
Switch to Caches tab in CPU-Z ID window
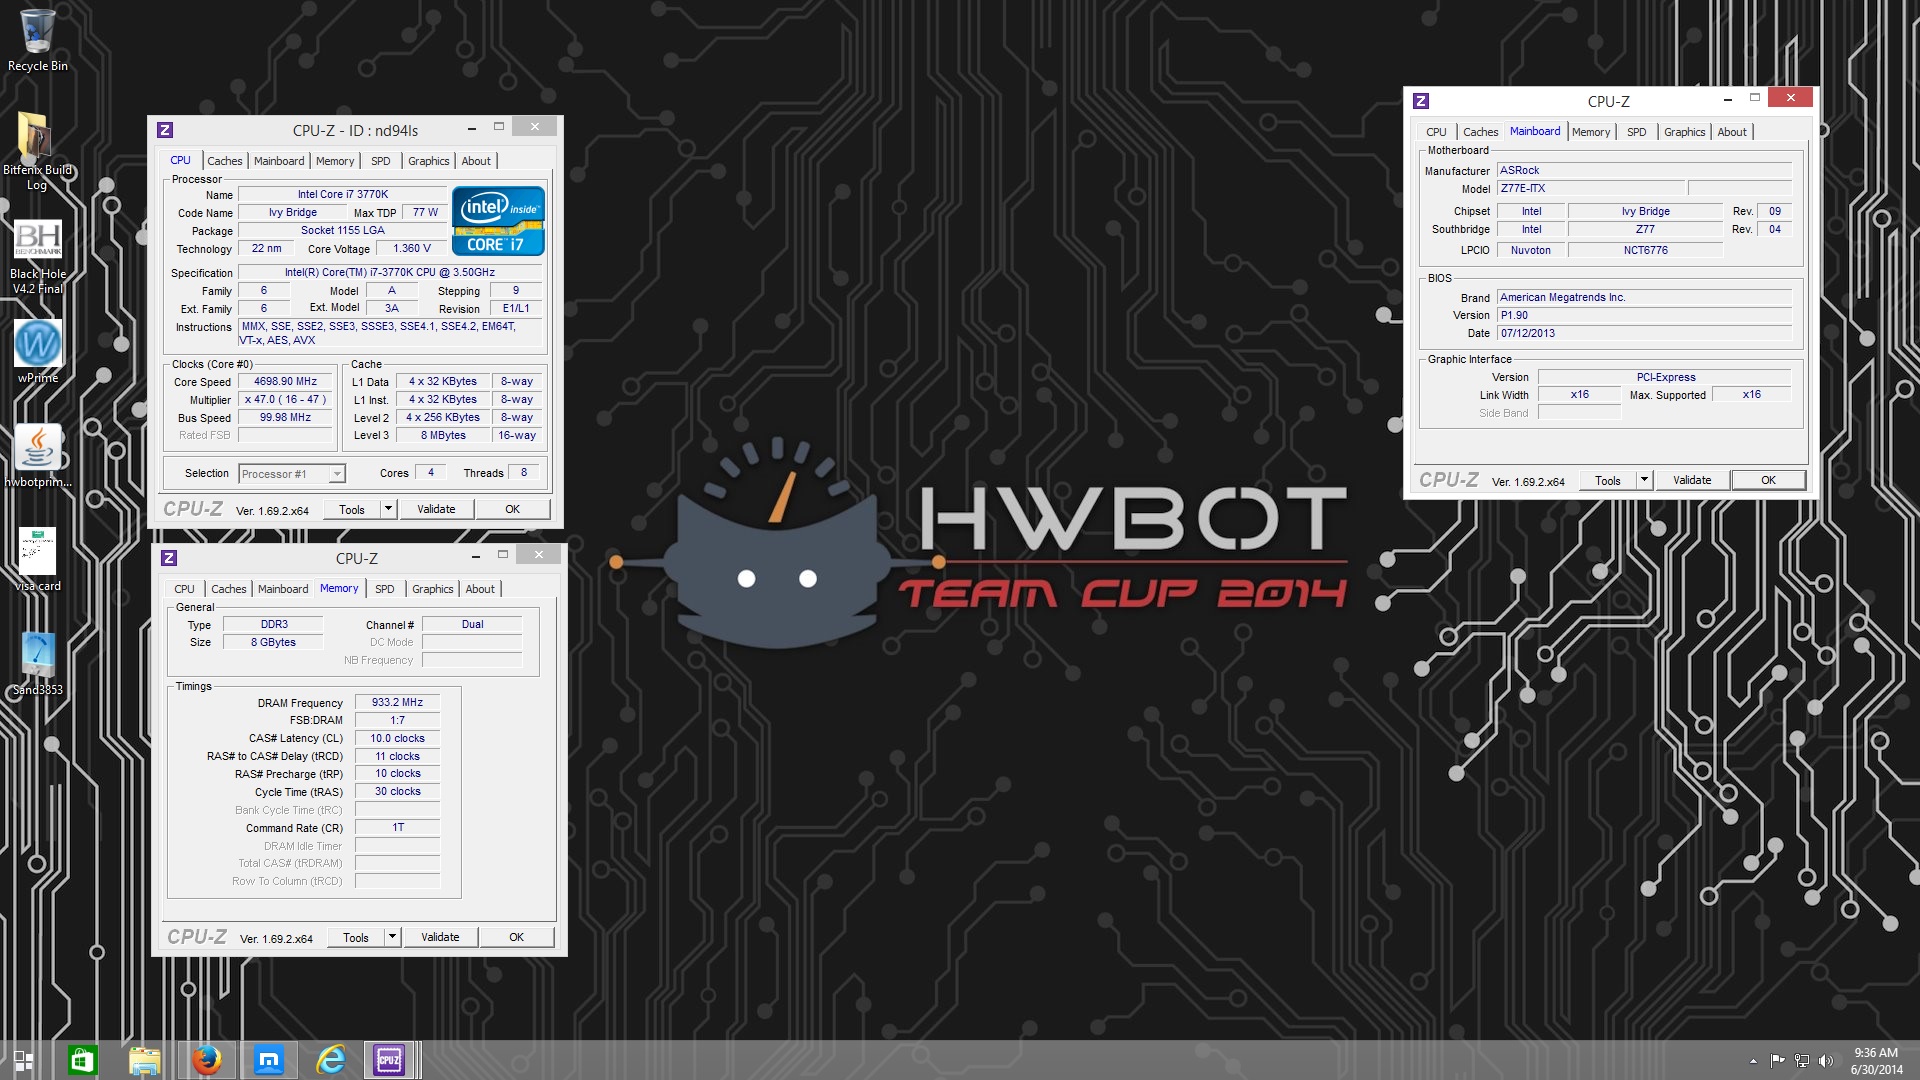click(x=225, y=161)
